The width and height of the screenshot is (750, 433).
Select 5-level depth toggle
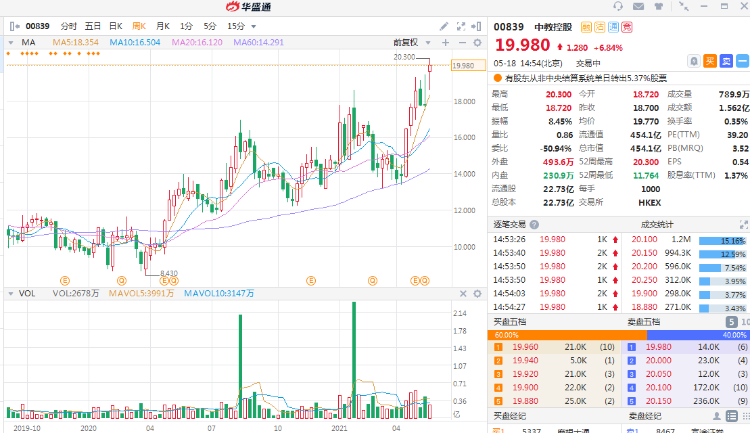point(731,322)
